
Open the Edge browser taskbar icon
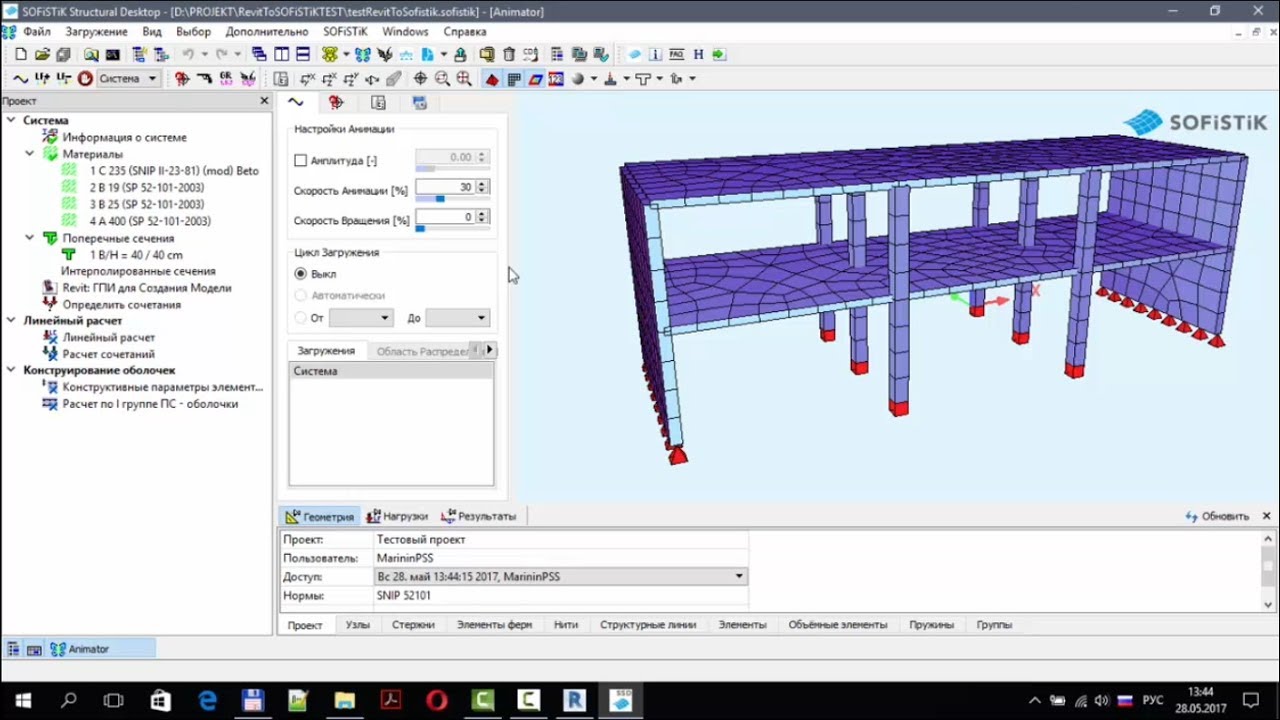pyautogui.click(x=207, y=701)
